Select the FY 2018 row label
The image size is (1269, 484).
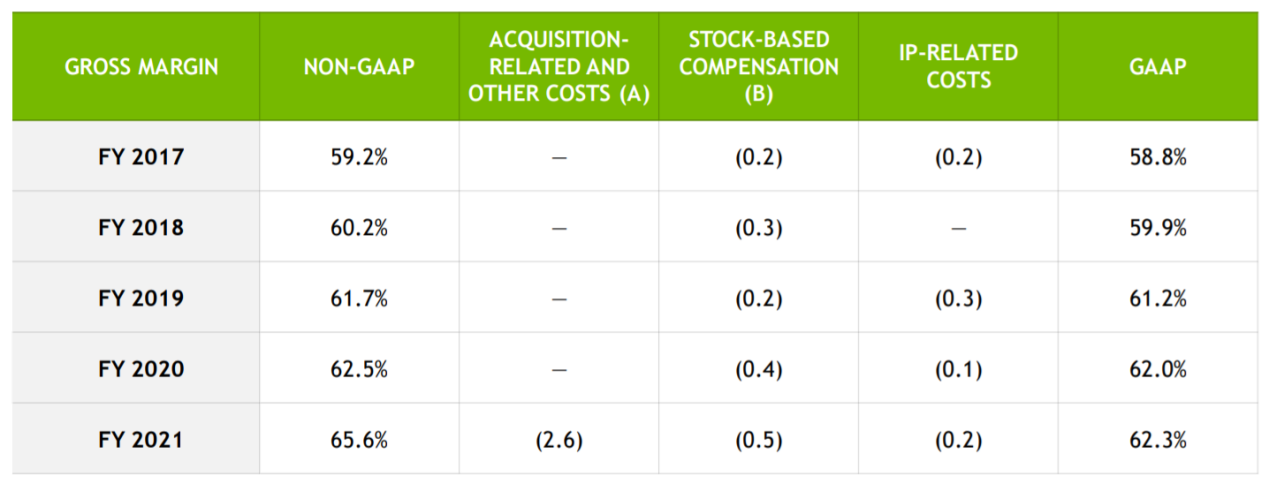coord(141,228)
